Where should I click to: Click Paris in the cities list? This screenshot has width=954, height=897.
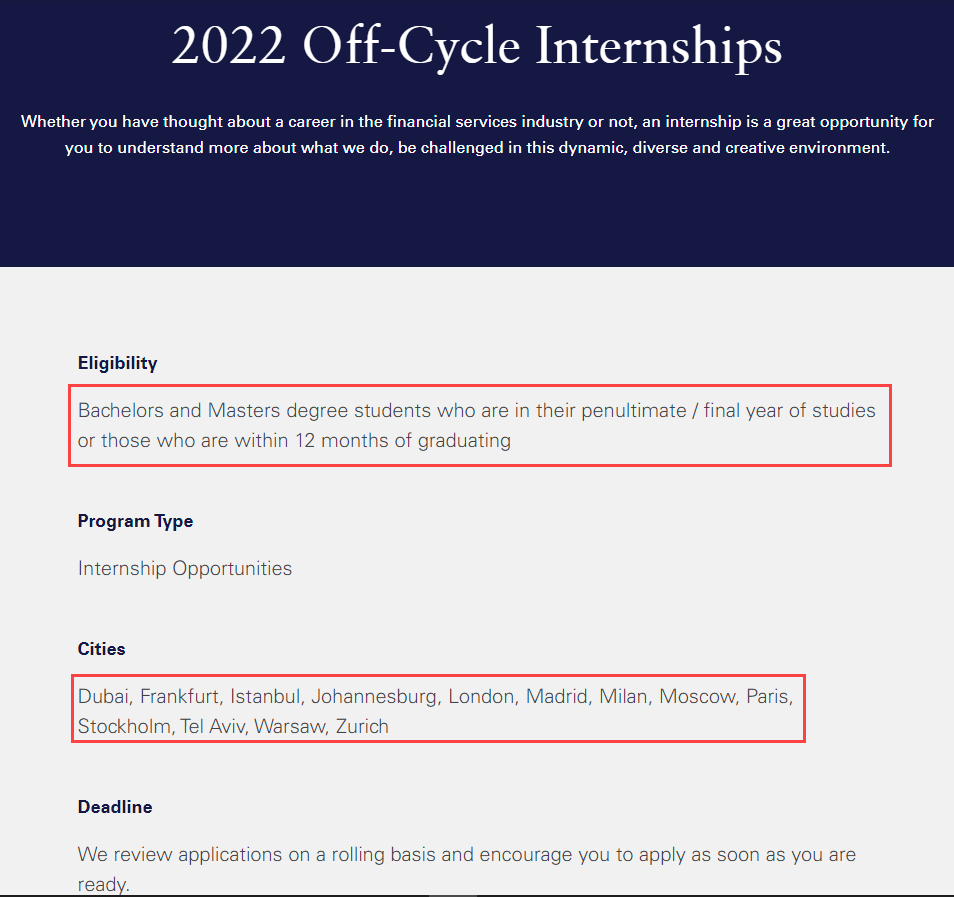point(767,696)
